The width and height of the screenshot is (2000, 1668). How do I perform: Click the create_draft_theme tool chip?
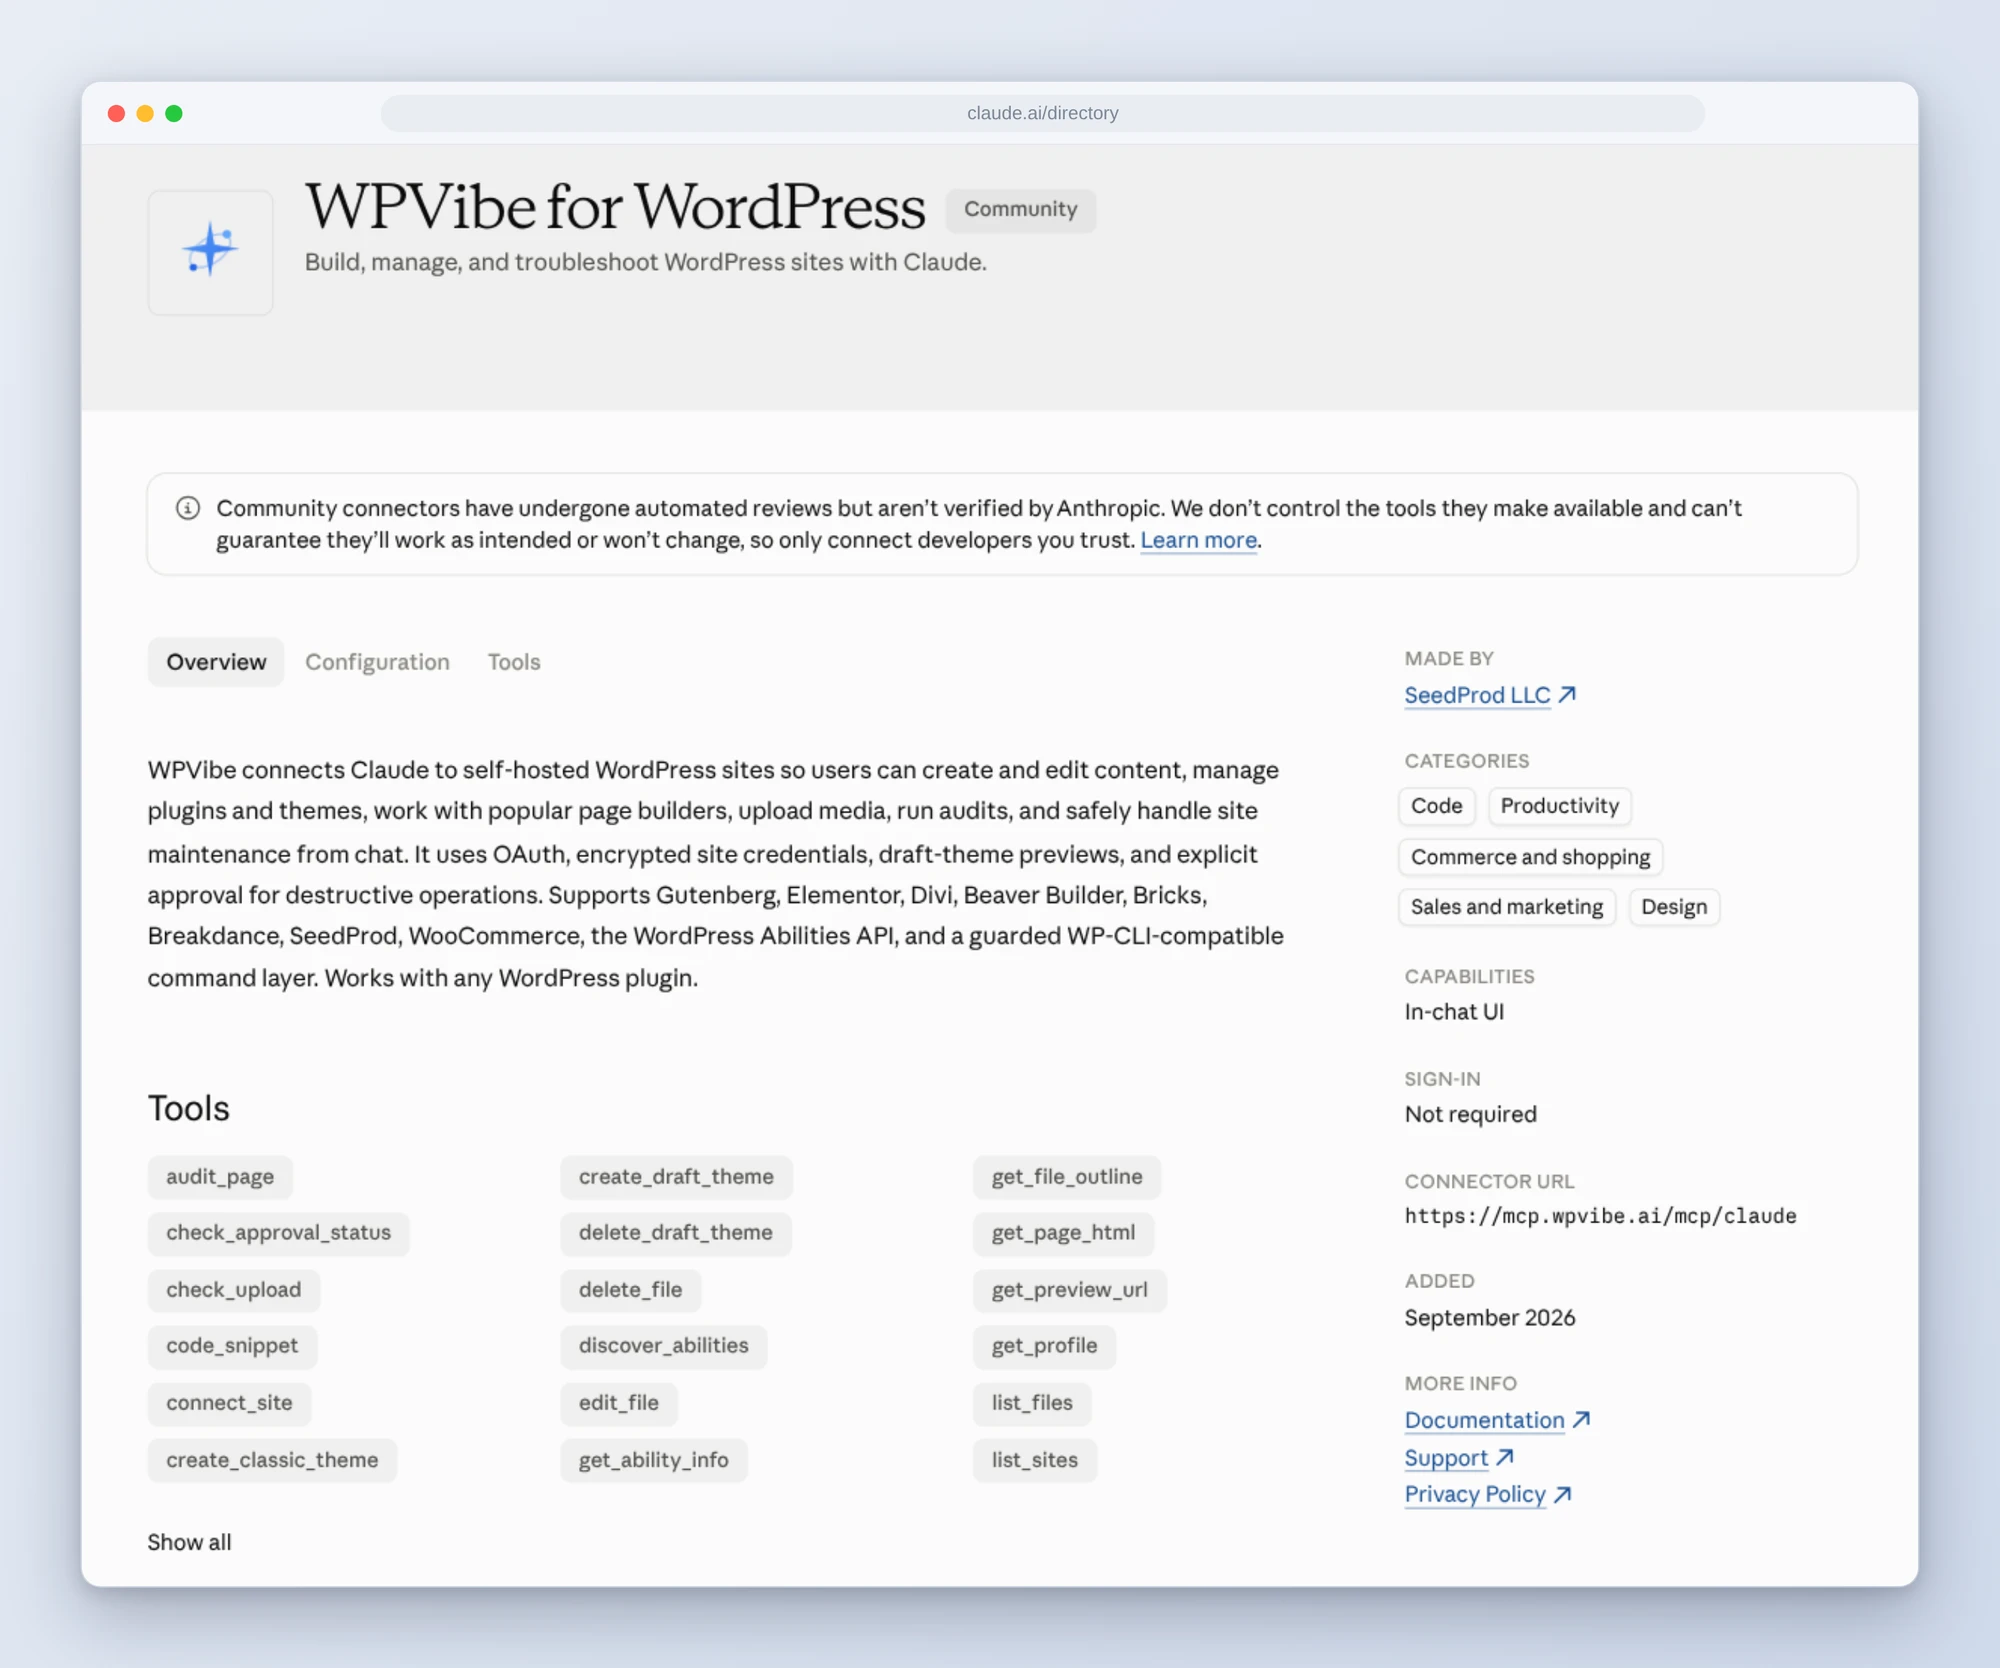coord(676,1177)
